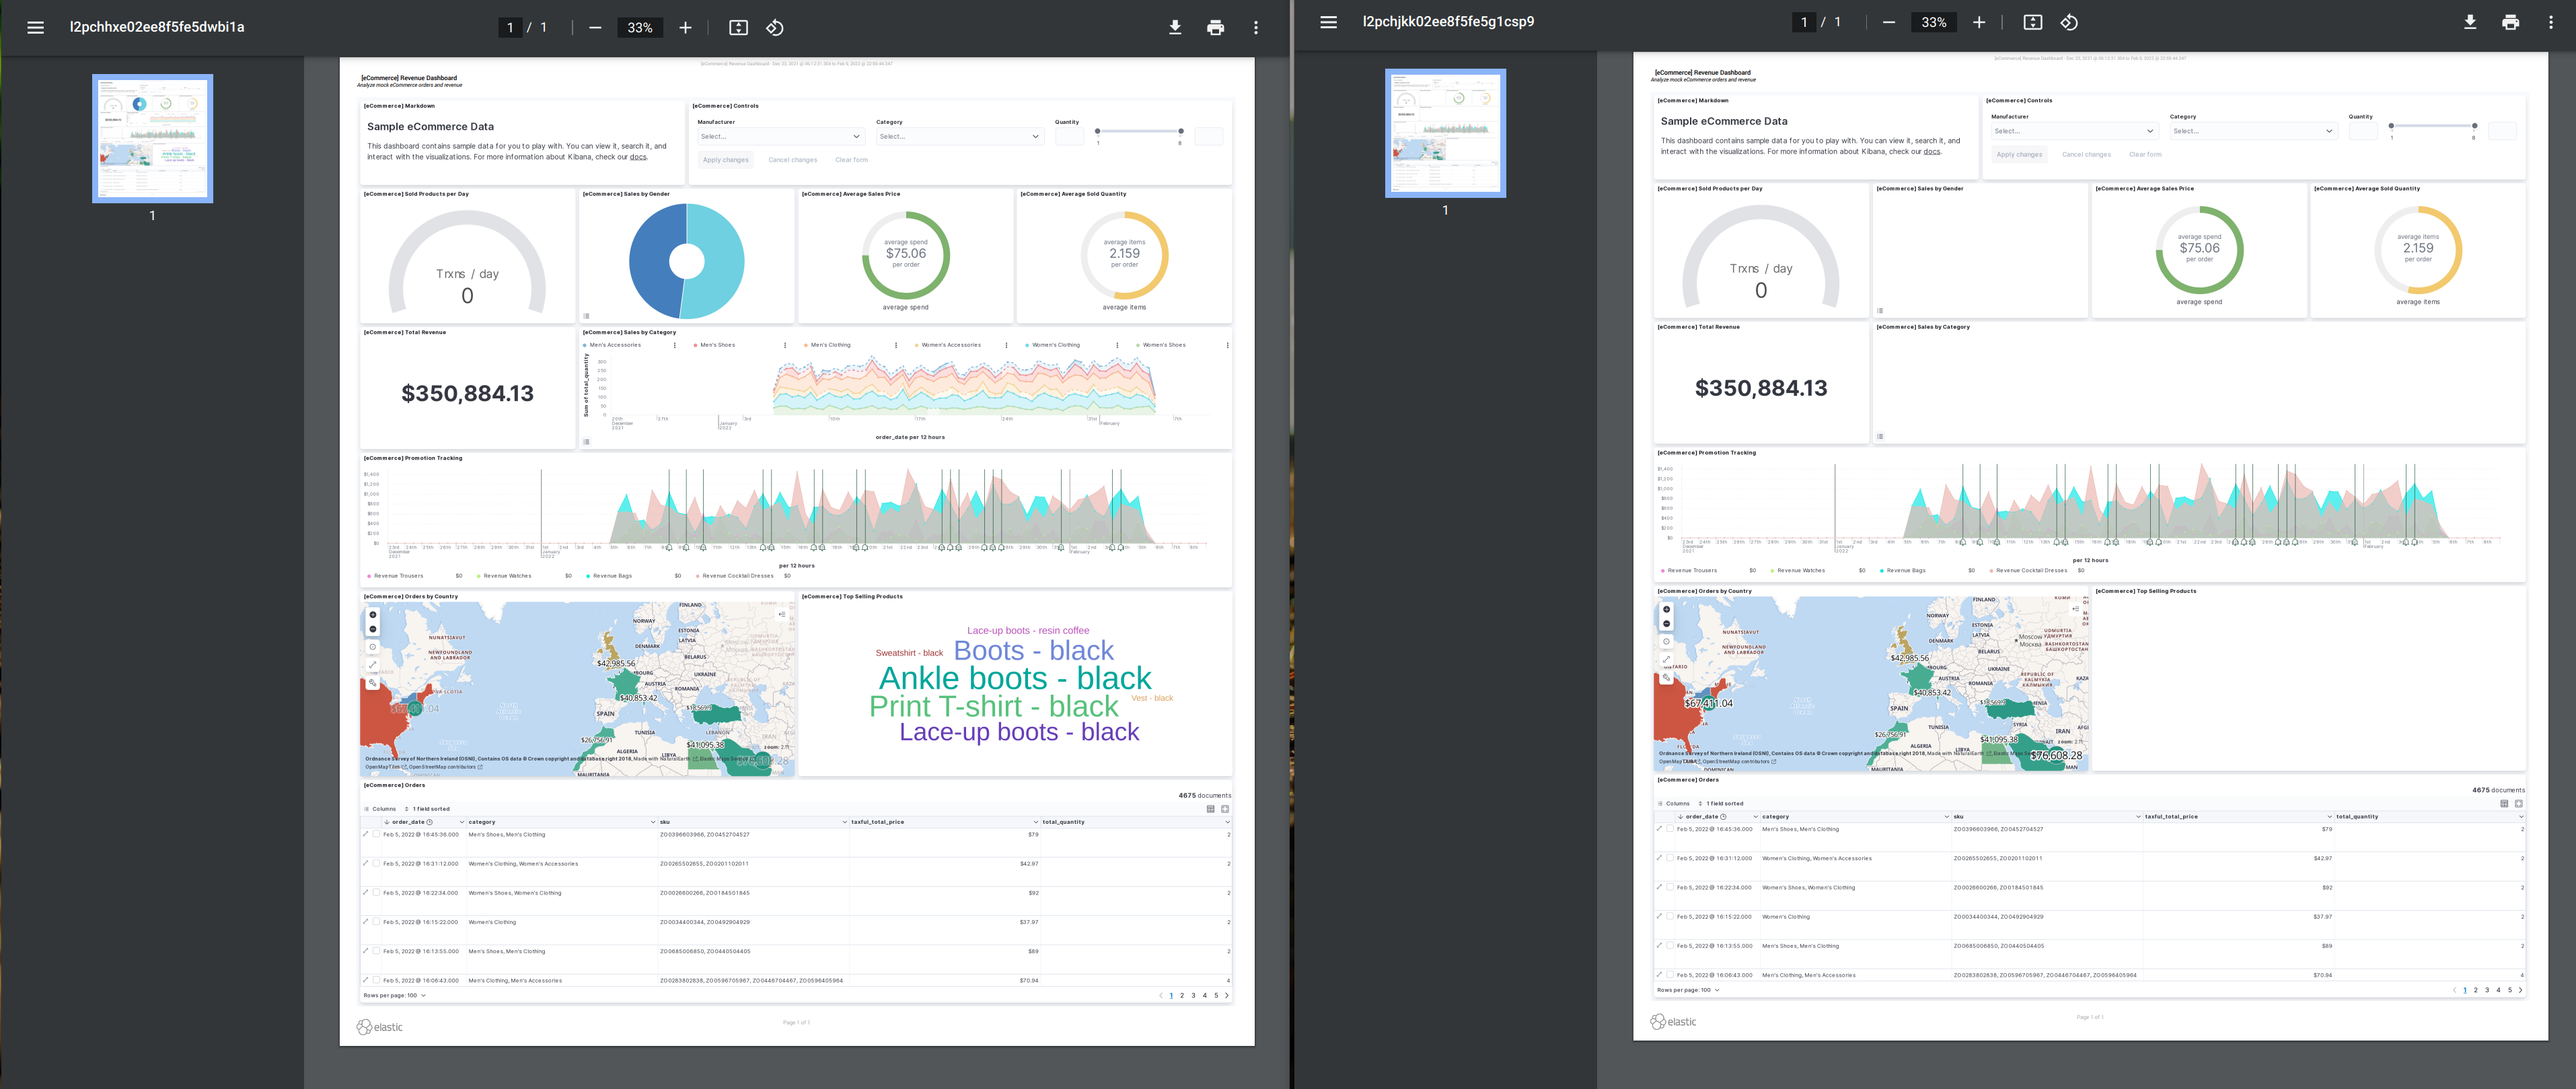Click the fit-to-page icon on the left toolbar
2576x1089 pixels.
click(x=739, y=28)
